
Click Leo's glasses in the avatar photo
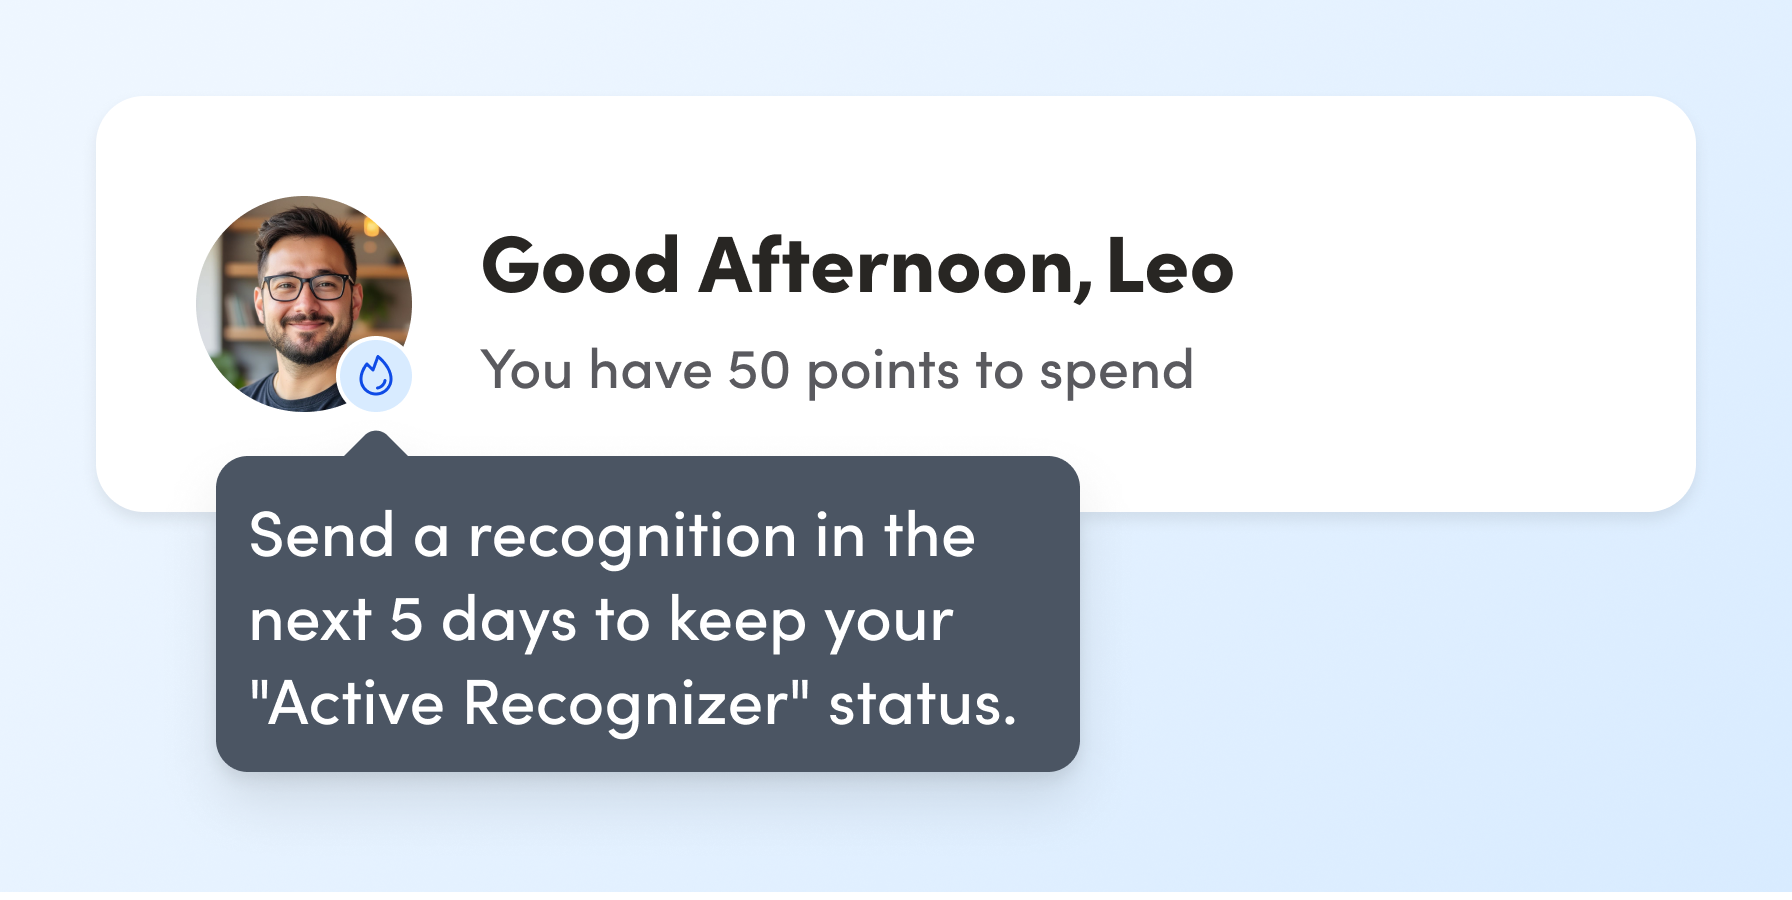(307, 288)
